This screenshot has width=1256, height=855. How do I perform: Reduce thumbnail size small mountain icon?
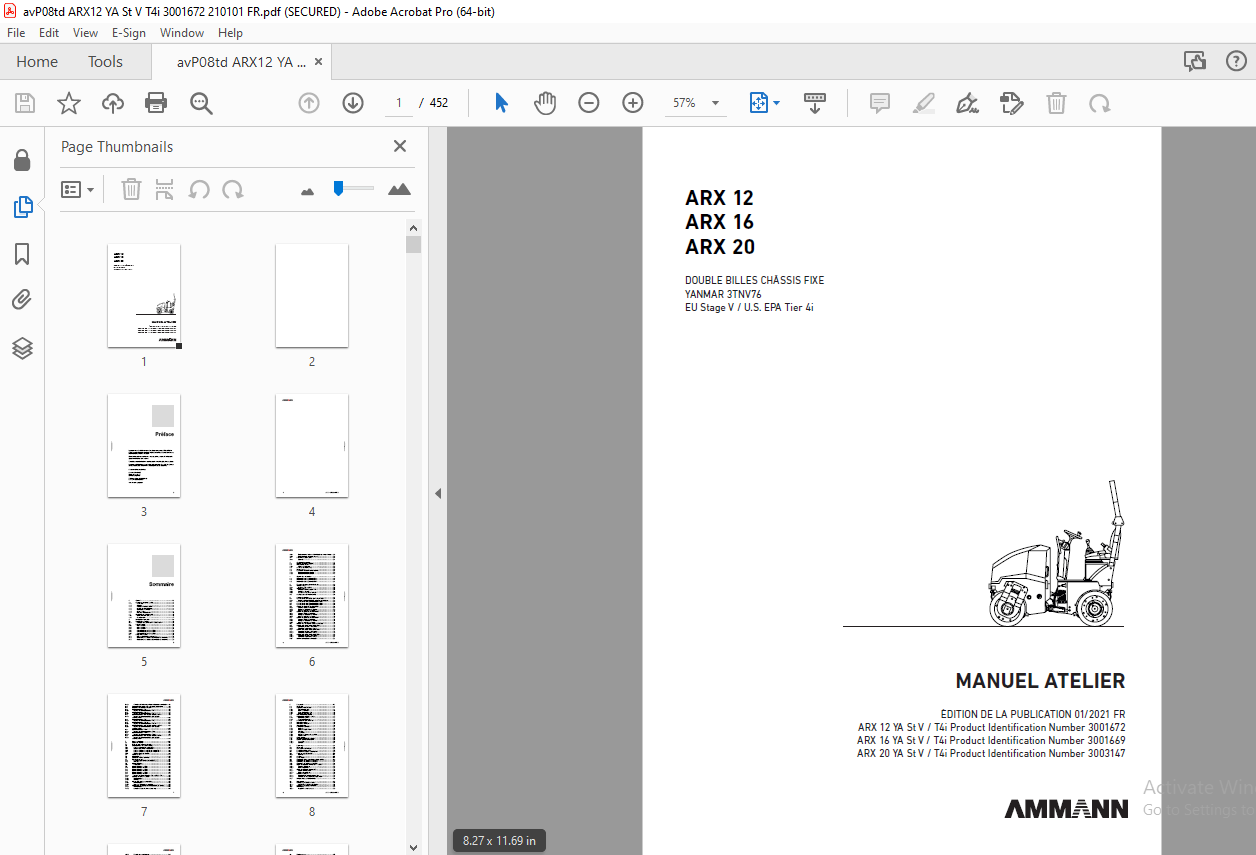[x=307, y=190]
